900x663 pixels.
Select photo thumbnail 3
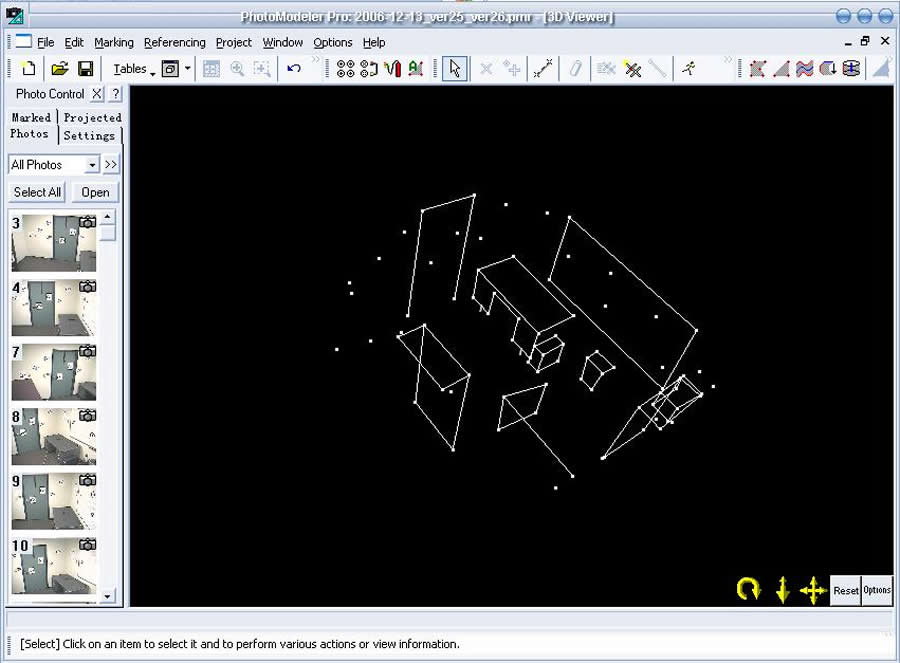tap(54, 243)
